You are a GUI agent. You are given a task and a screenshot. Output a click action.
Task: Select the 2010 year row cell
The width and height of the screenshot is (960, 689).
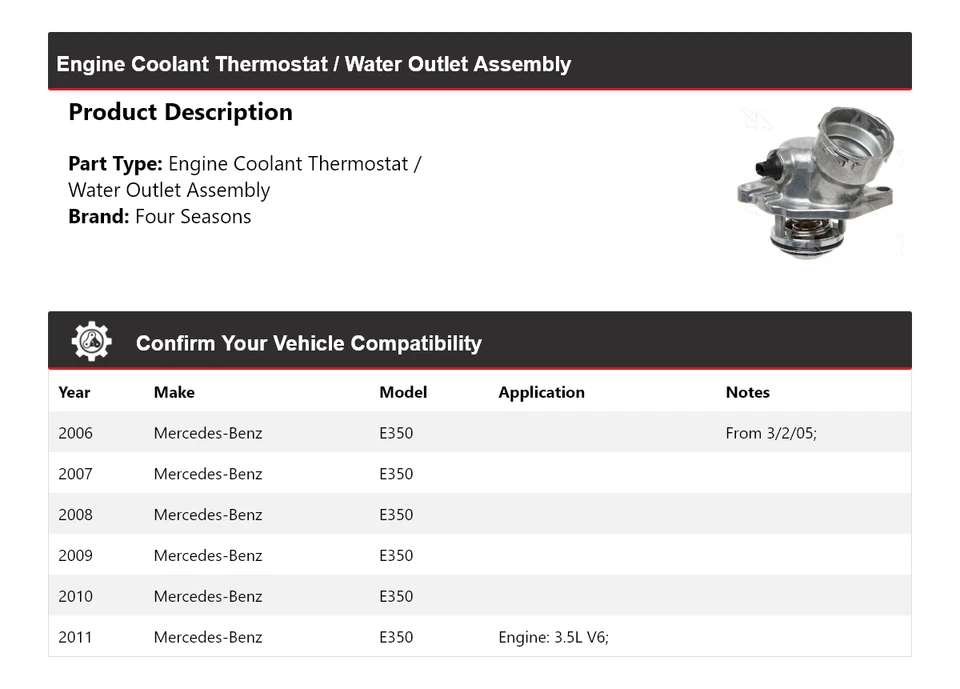tap(75, 597)
